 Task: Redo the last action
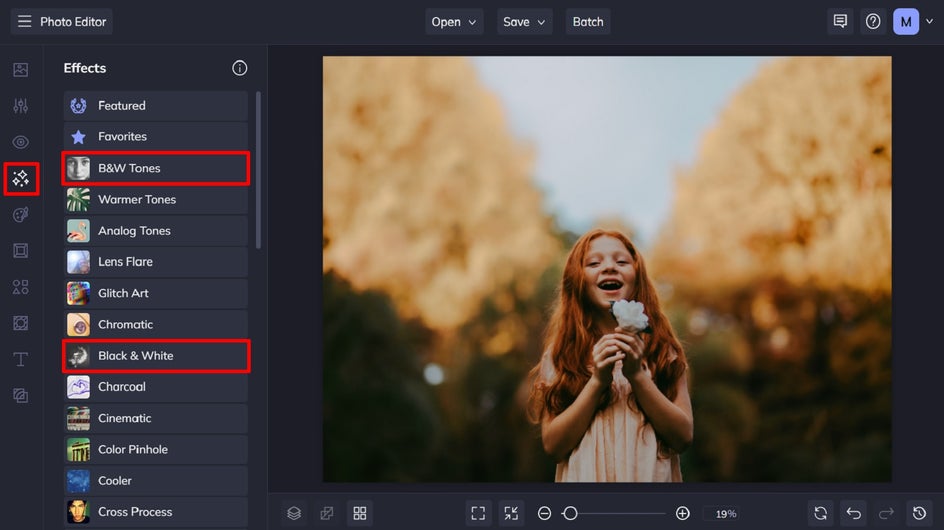[886, 513]
